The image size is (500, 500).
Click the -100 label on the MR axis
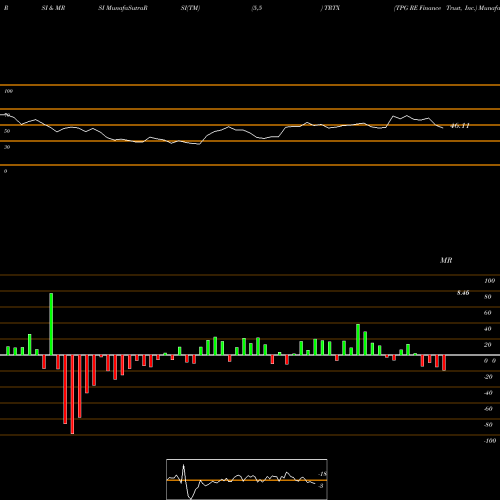490,441
